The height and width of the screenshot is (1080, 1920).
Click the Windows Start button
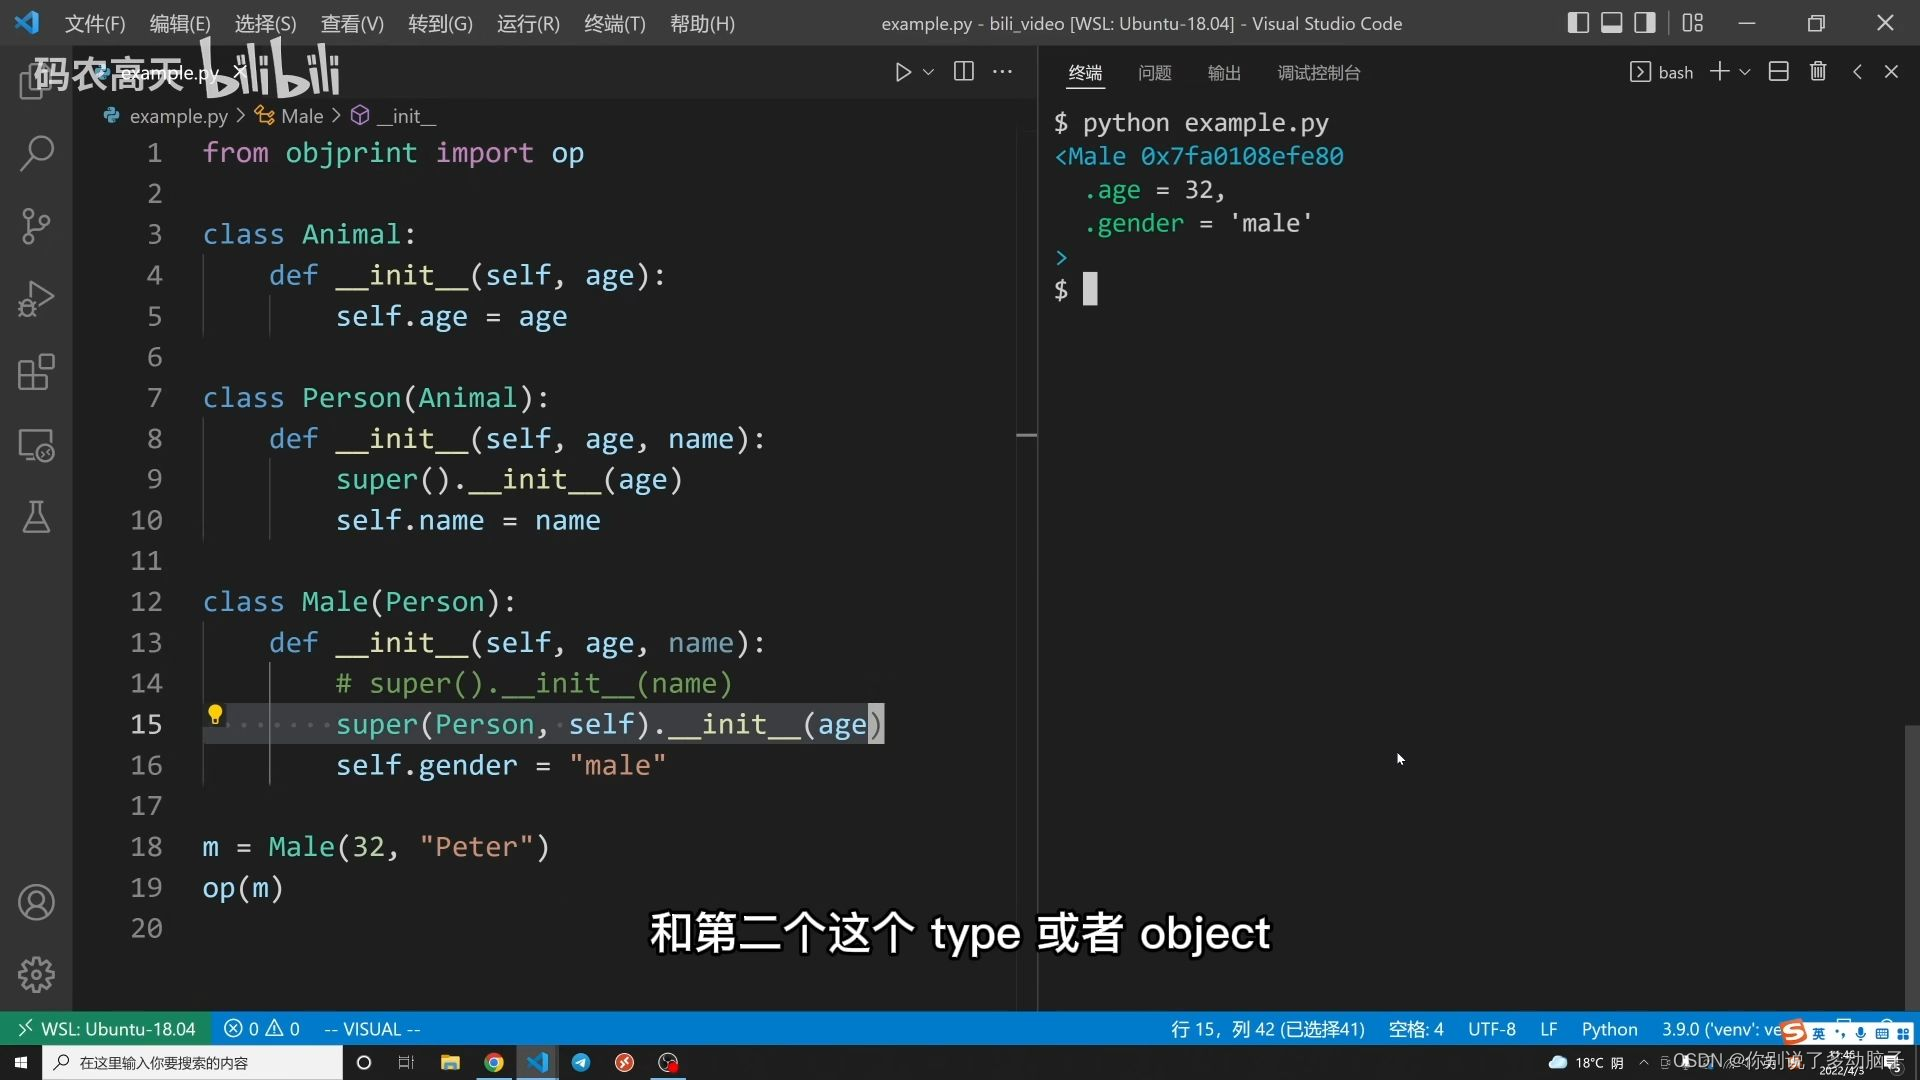coord(21,1062)
